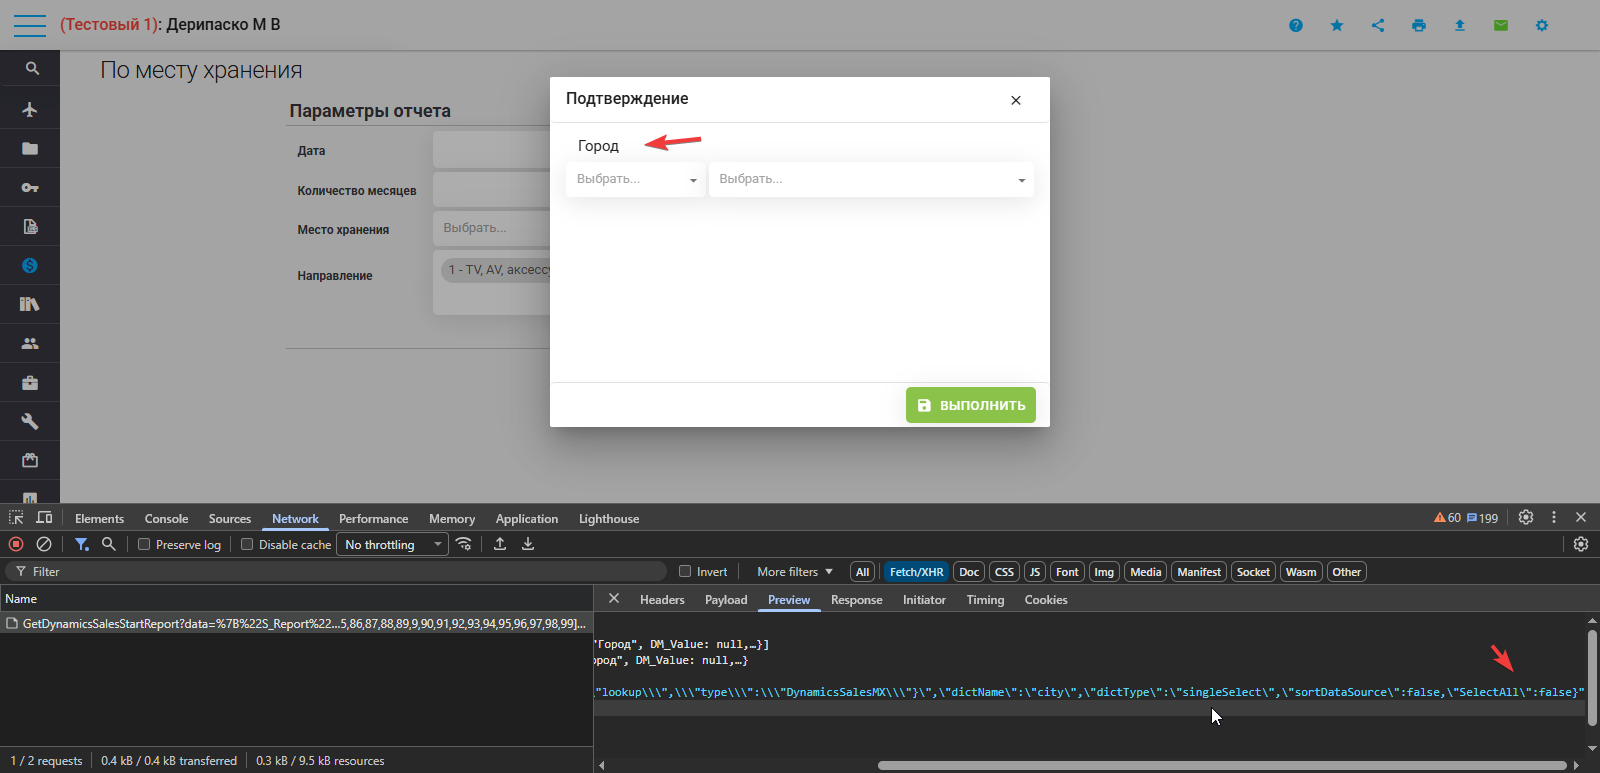Switch to Console DevTools tab

[166, 518]
